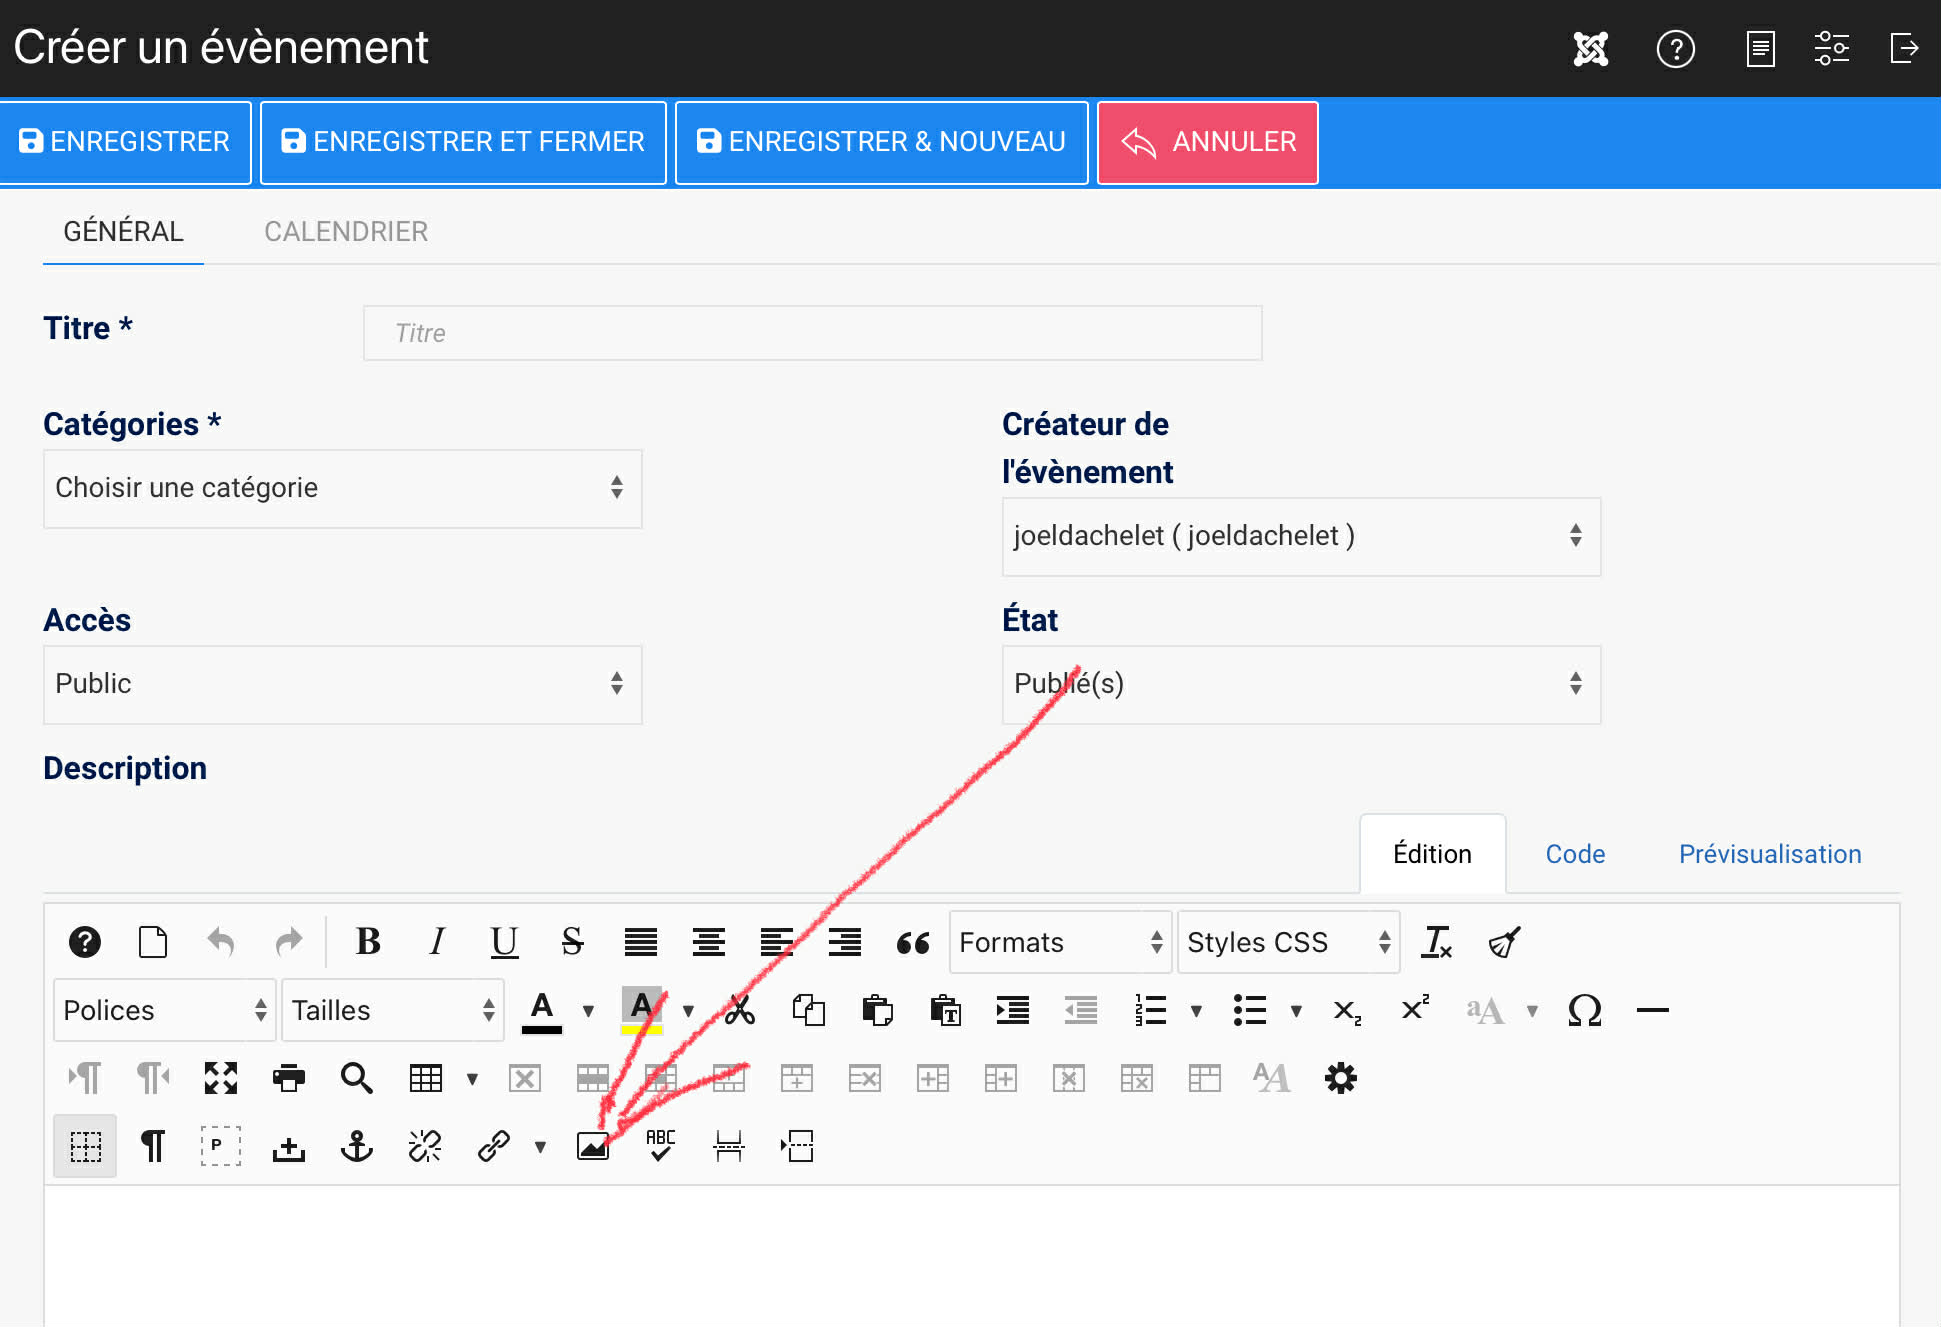Open the Catégories dropdown

[x=342, y=488]
